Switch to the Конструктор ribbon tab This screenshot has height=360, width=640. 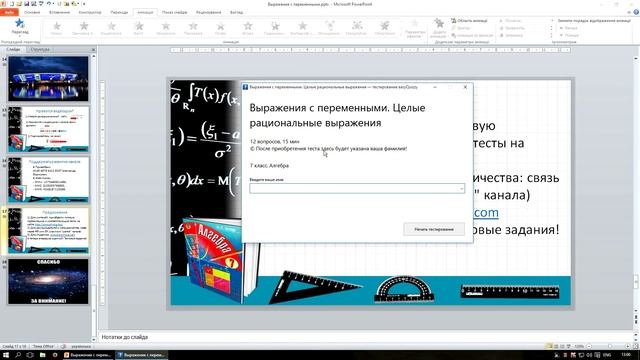pyautogui.click(x=90, y=12)
